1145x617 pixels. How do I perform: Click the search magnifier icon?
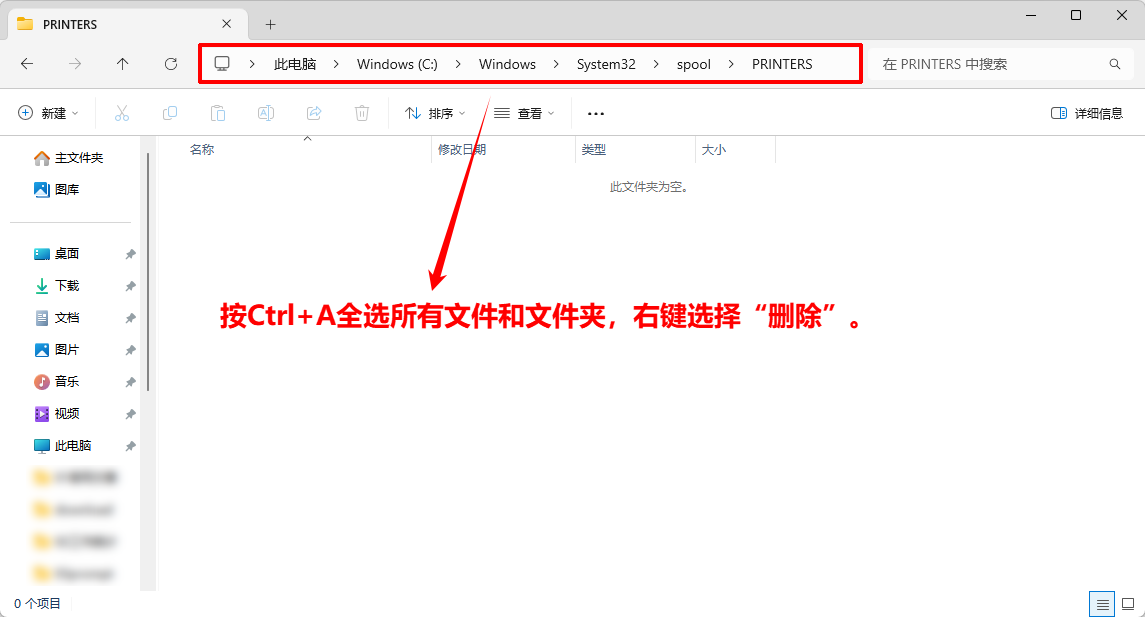(x=1114, y=64)
